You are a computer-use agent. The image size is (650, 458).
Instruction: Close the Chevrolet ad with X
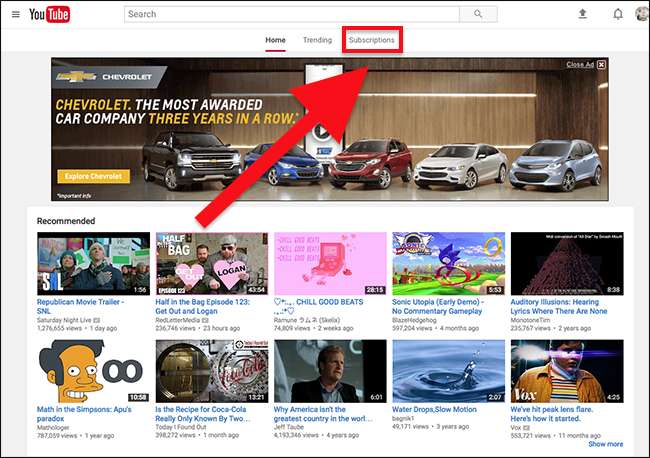click(x=601, y=64)
